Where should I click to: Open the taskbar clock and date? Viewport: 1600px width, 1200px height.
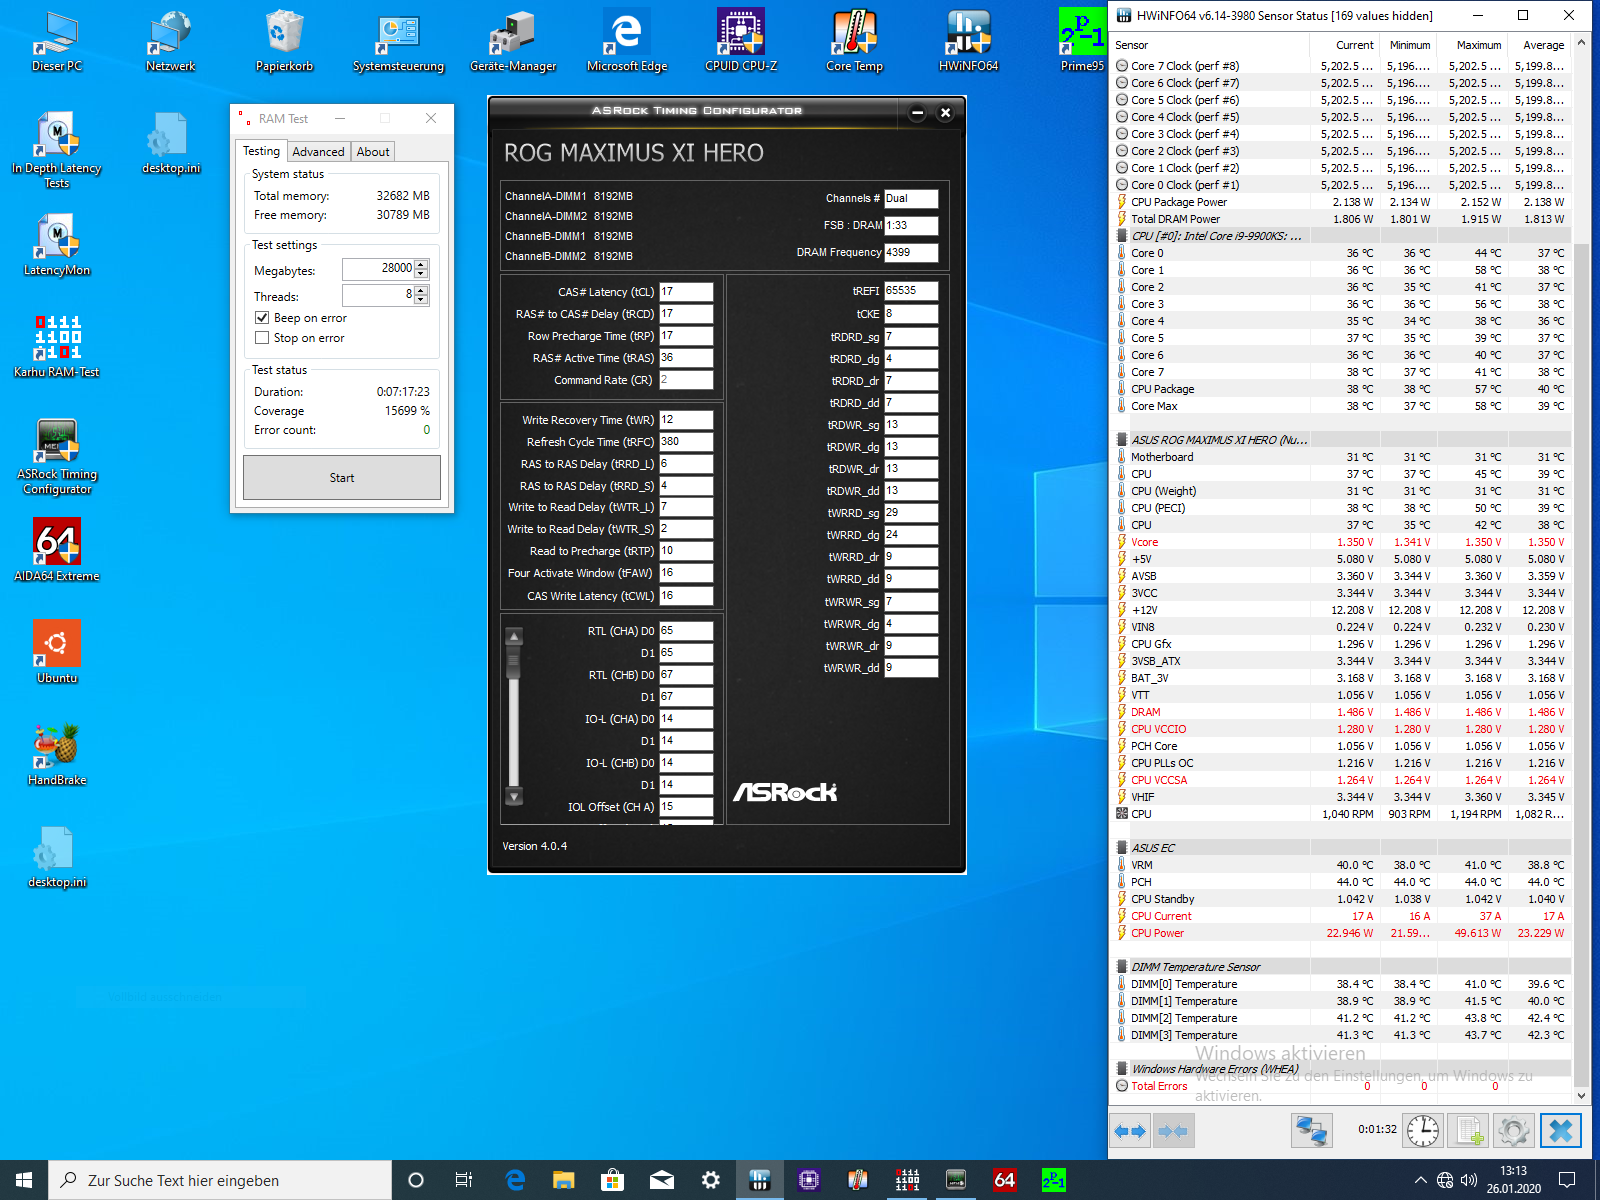pos(1513,1180)
